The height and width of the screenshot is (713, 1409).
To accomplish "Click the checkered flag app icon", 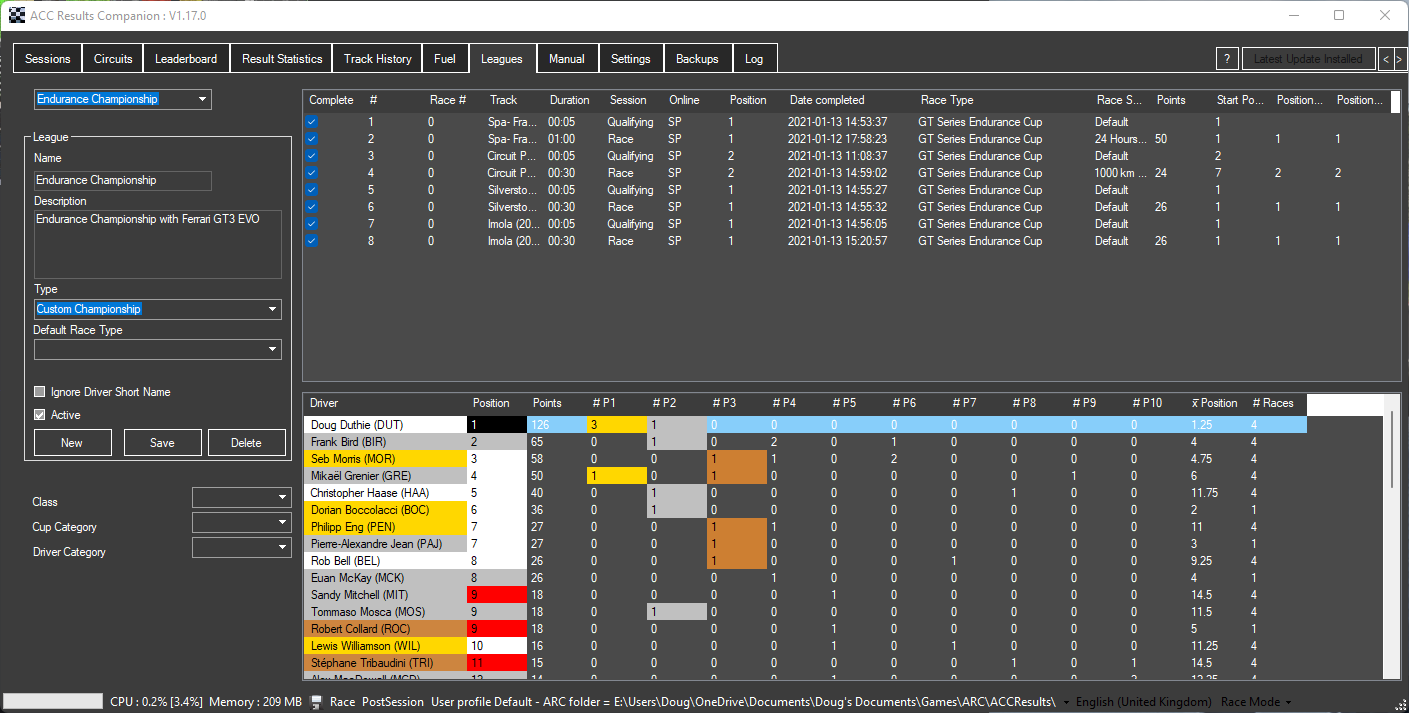I will 15,15.
